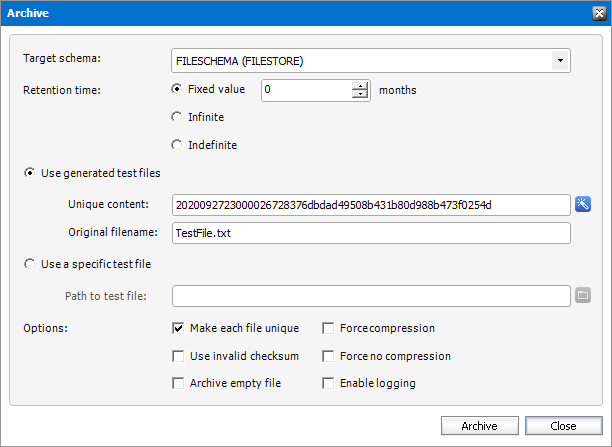
Task: Close the Archive dialog with X icon
Action: coord(596,13)
